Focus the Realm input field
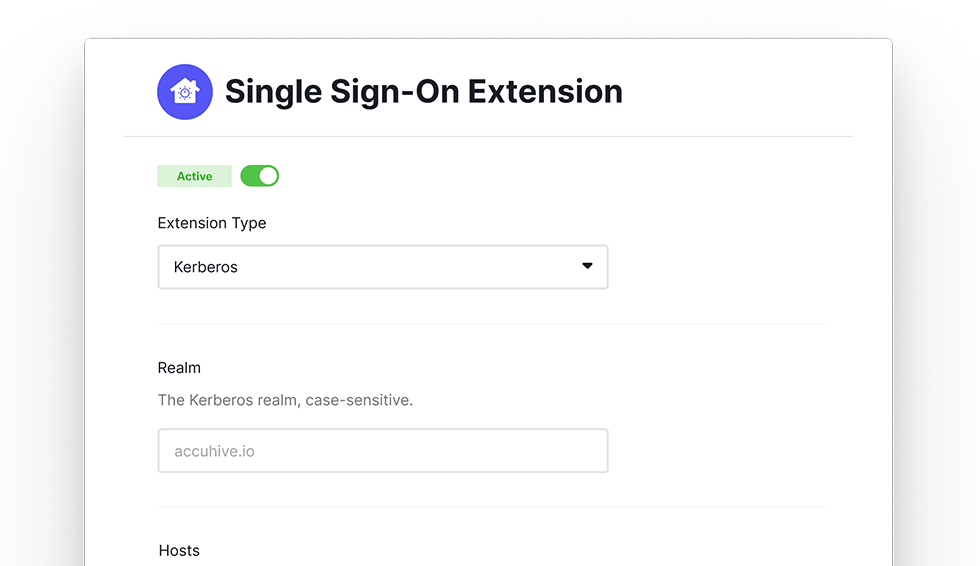The image size is (980, 566). tap(382, 451)
